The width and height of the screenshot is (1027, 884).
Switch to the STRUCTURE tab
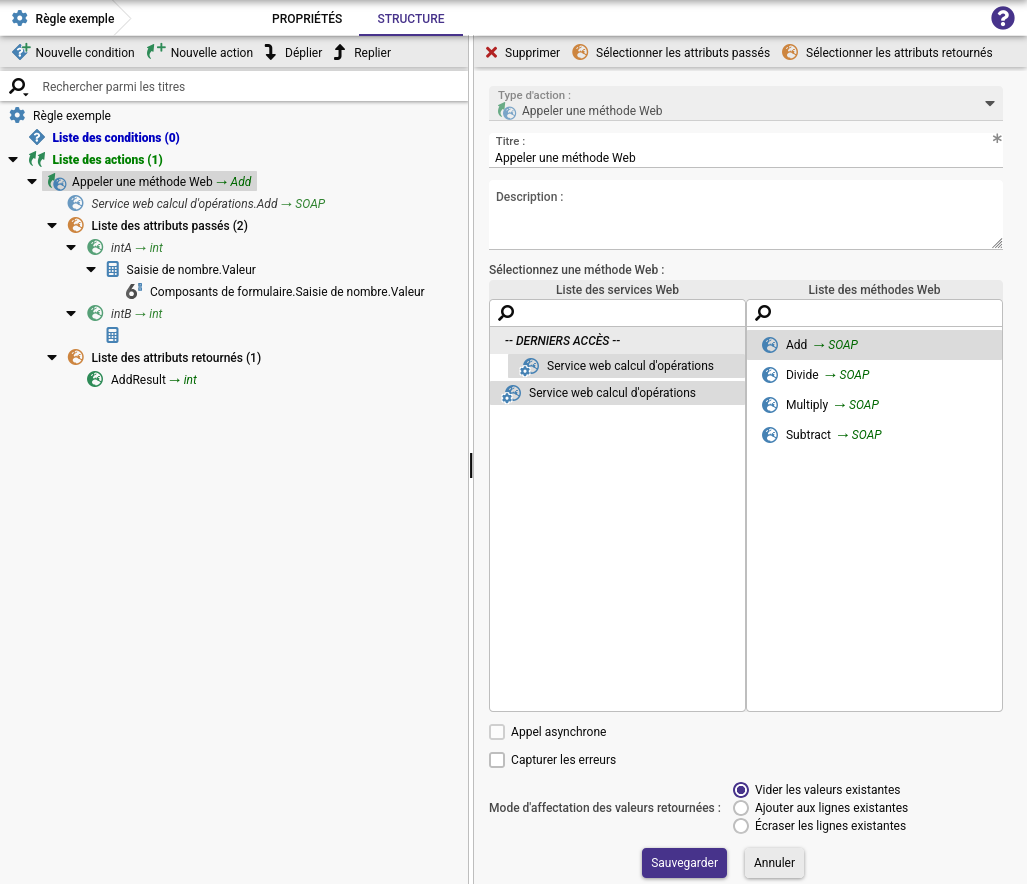(411, 19)
